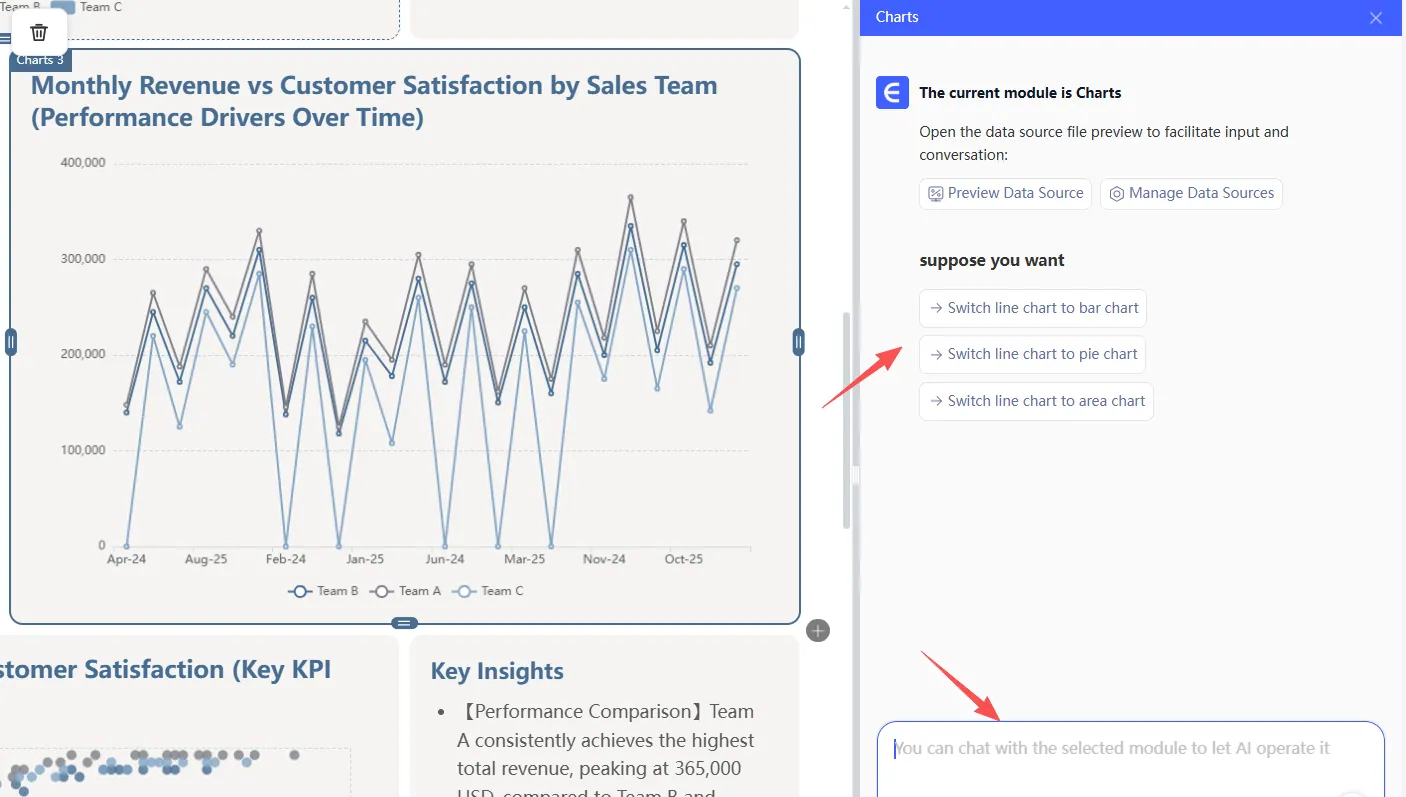This screenshot has width=1406, height=797.
Task: Click the bottom resize handle of chart
Action: click(x=404, y=623)
